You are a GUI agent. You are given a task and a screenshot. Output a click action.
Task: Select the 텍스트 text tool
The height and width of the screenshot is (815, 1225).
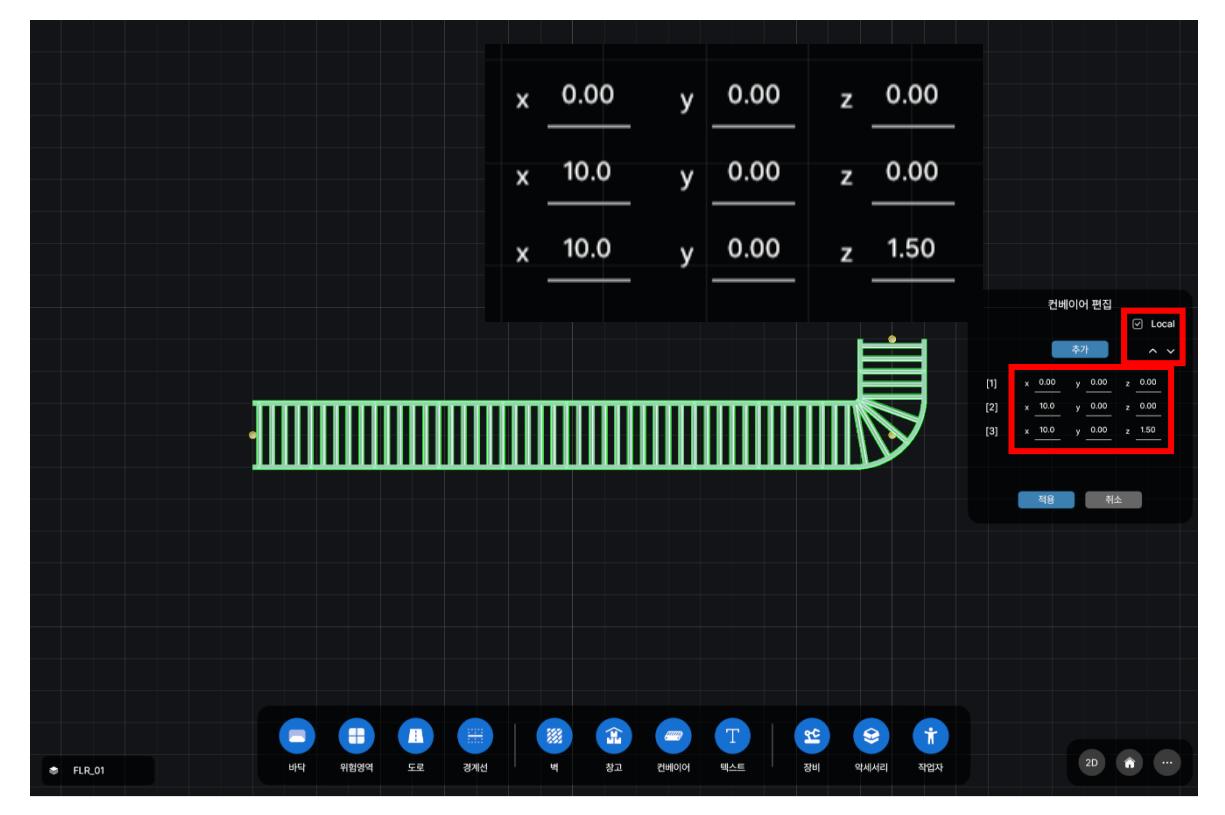731,737
